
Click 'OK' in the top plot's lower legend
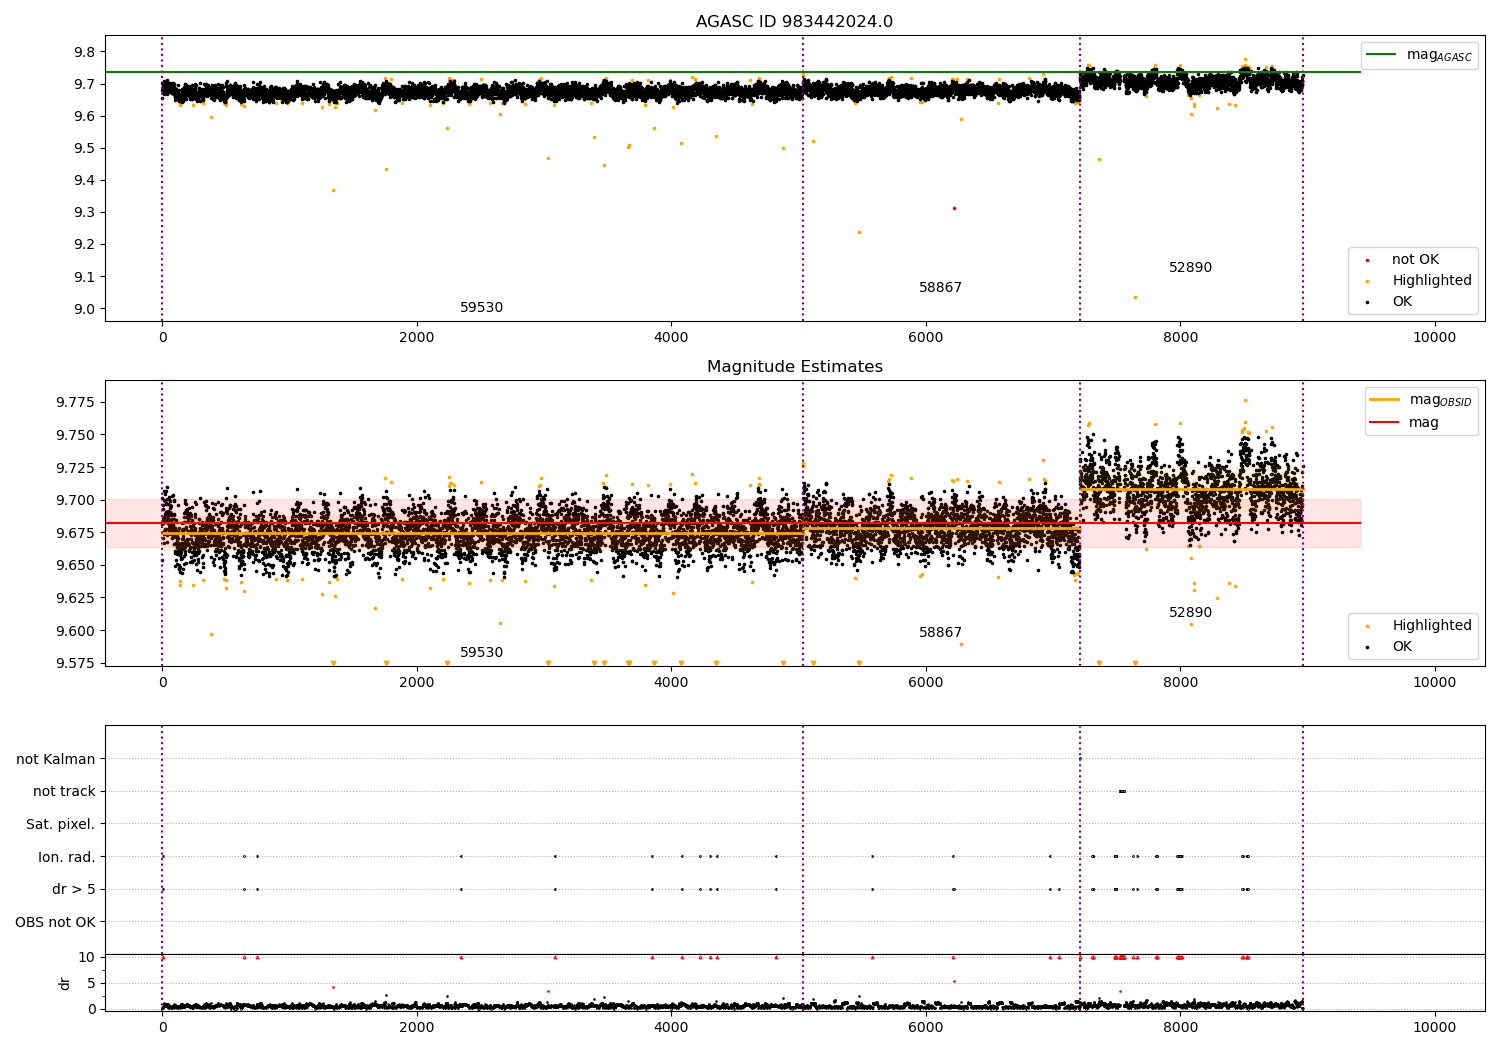pyautogui.click(x=1402, y=302)
